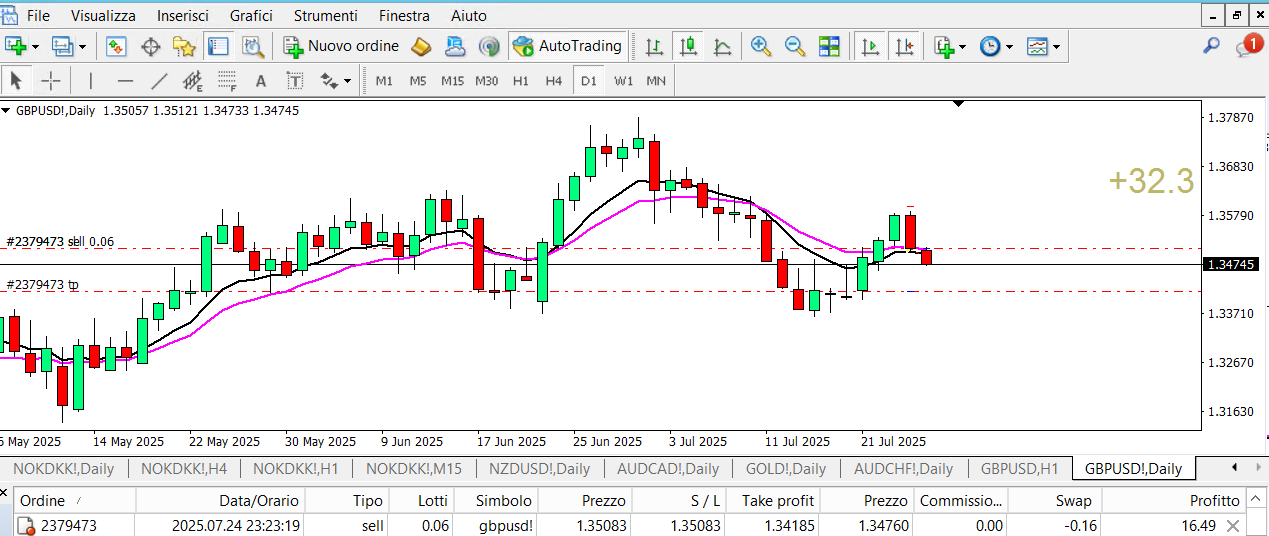Switch to M1 timeframe
Viewport: 1269px width, 536px height.
pos(384,81)
